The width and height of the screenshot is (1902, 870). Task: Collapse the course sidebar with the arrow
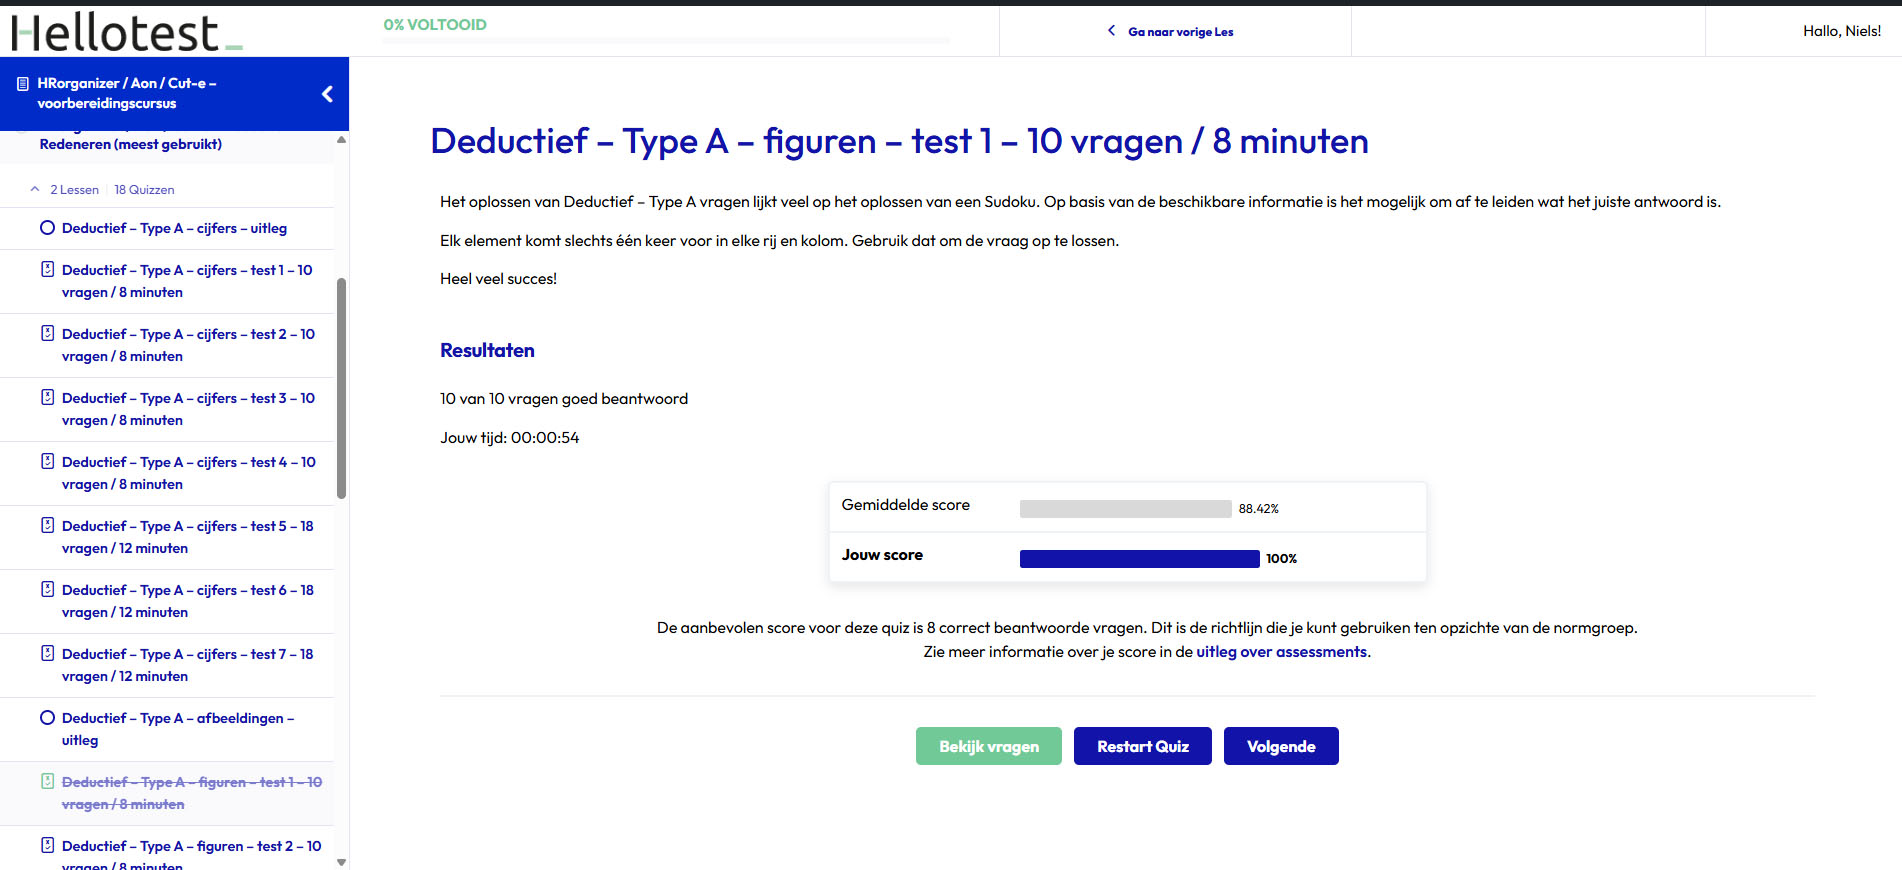(x=327, y=94)
